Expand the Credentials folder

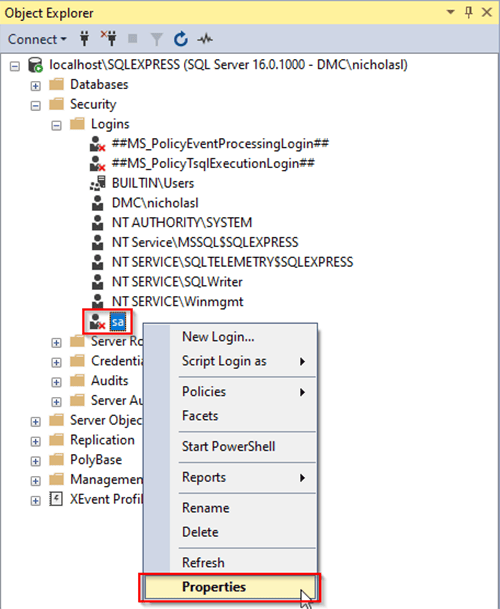pos(56,363)
